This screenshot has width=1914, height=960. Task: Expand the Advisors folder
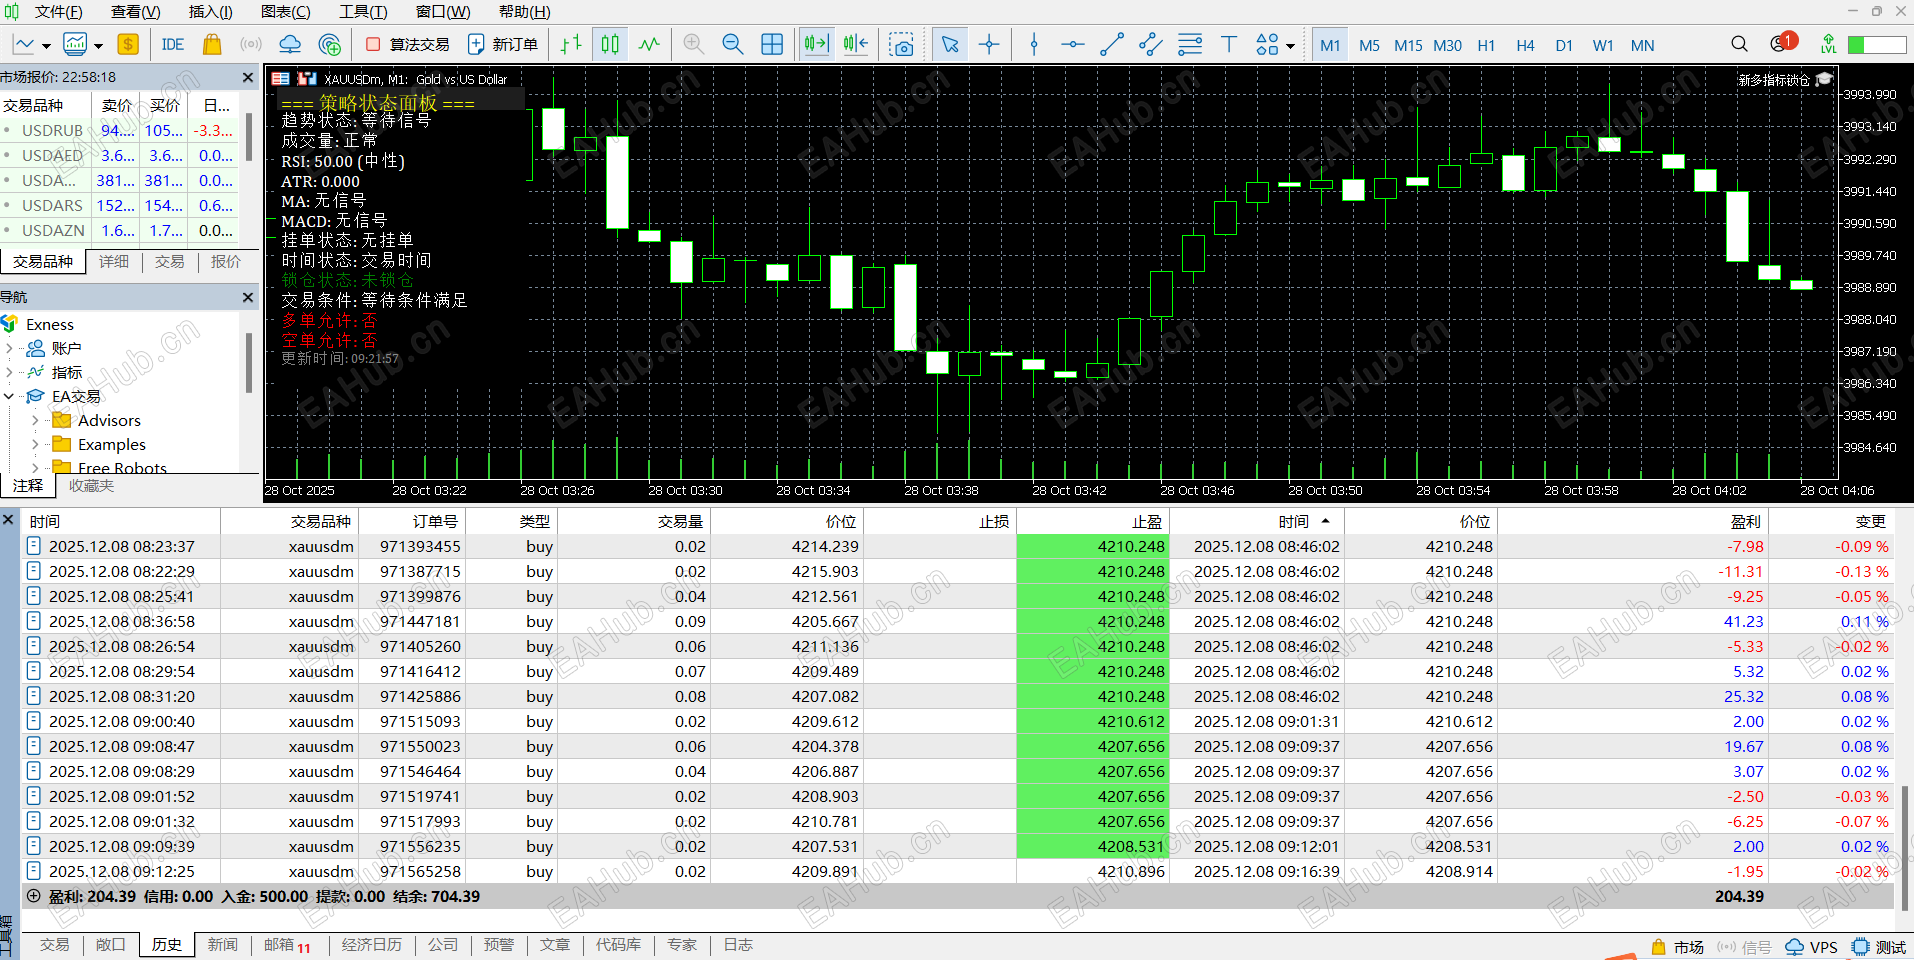[x=35, y=420]
